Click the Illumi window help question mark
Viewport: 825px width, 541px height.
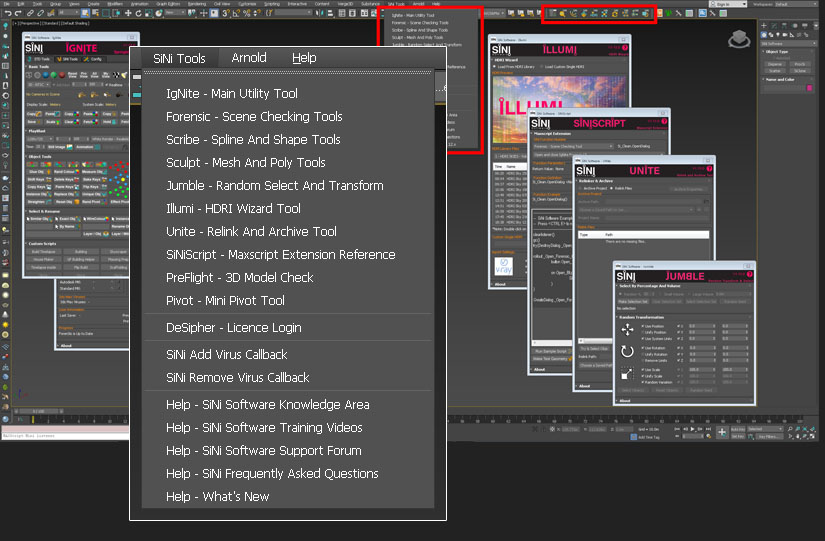[625, 48]
